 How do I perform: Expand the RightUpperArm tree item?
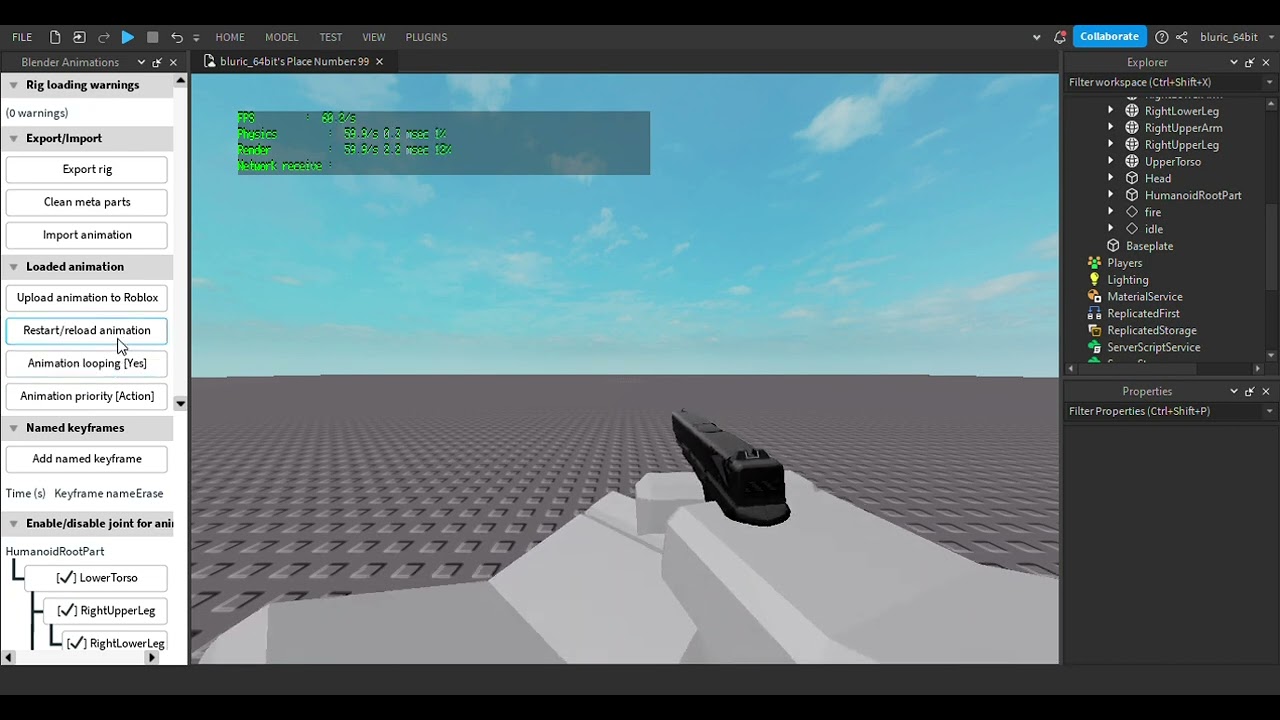[x=1111, y=128]
